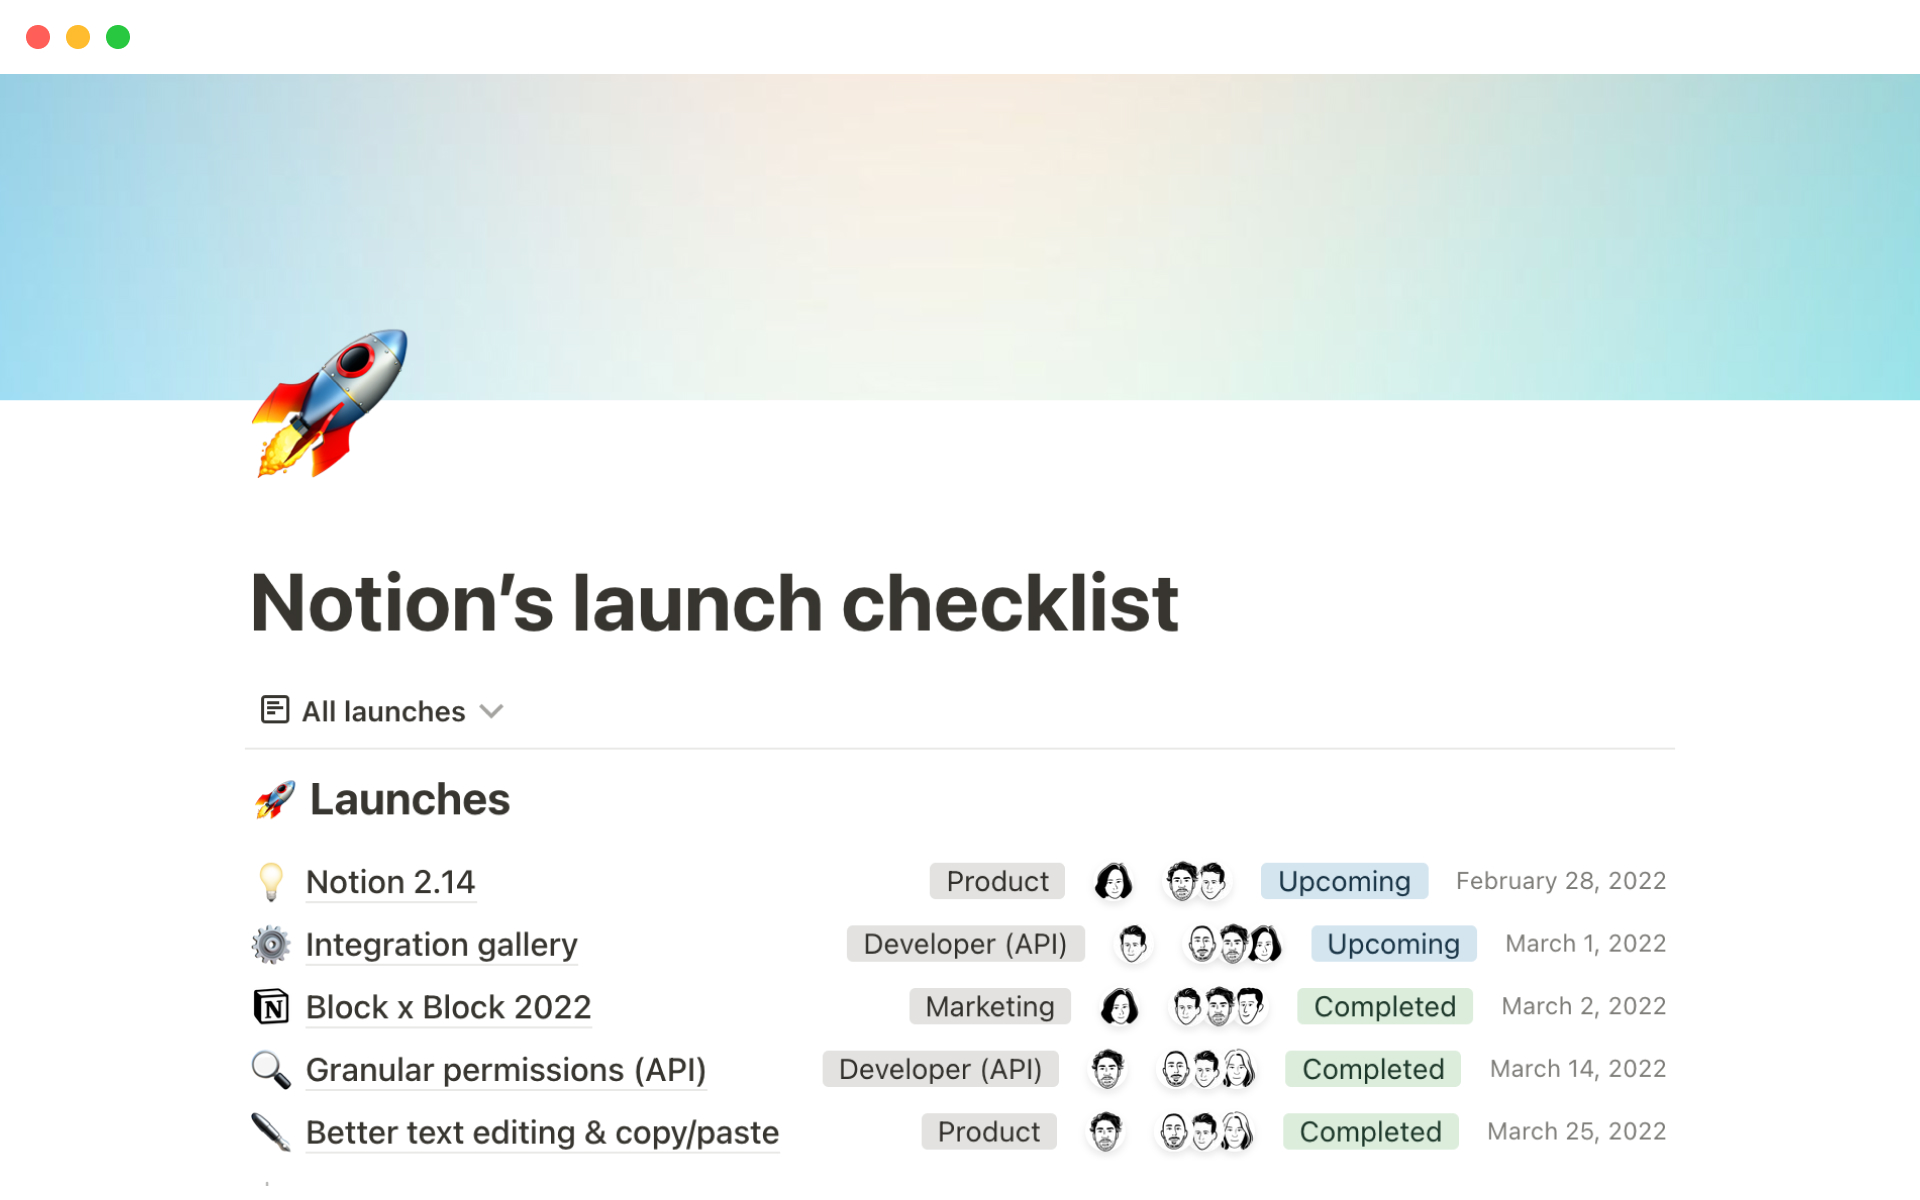The image size is (1920, 1200).
Task: Click avatar group for Integration gallery row
Action: click(x=1226, y=943)
